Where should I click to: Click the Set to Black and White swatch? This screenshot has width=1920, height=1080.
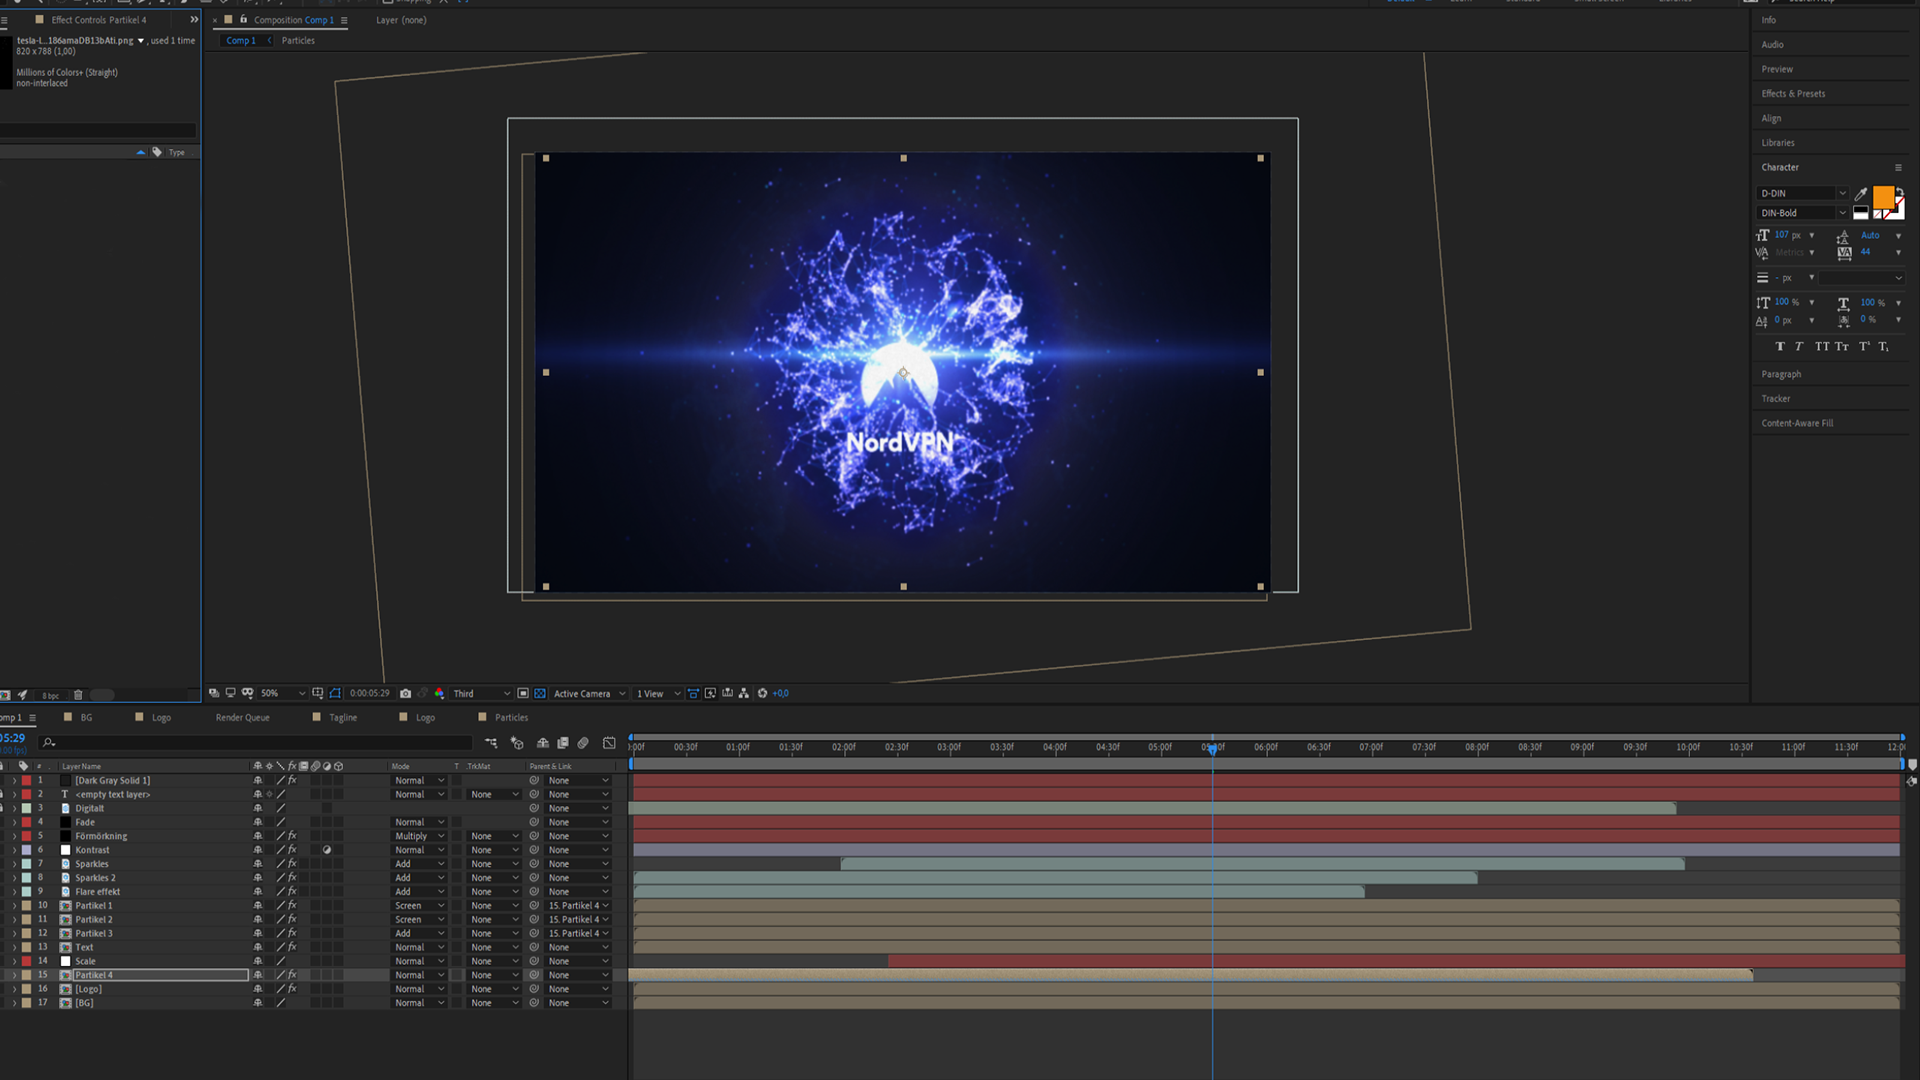tap(1861, 213)
